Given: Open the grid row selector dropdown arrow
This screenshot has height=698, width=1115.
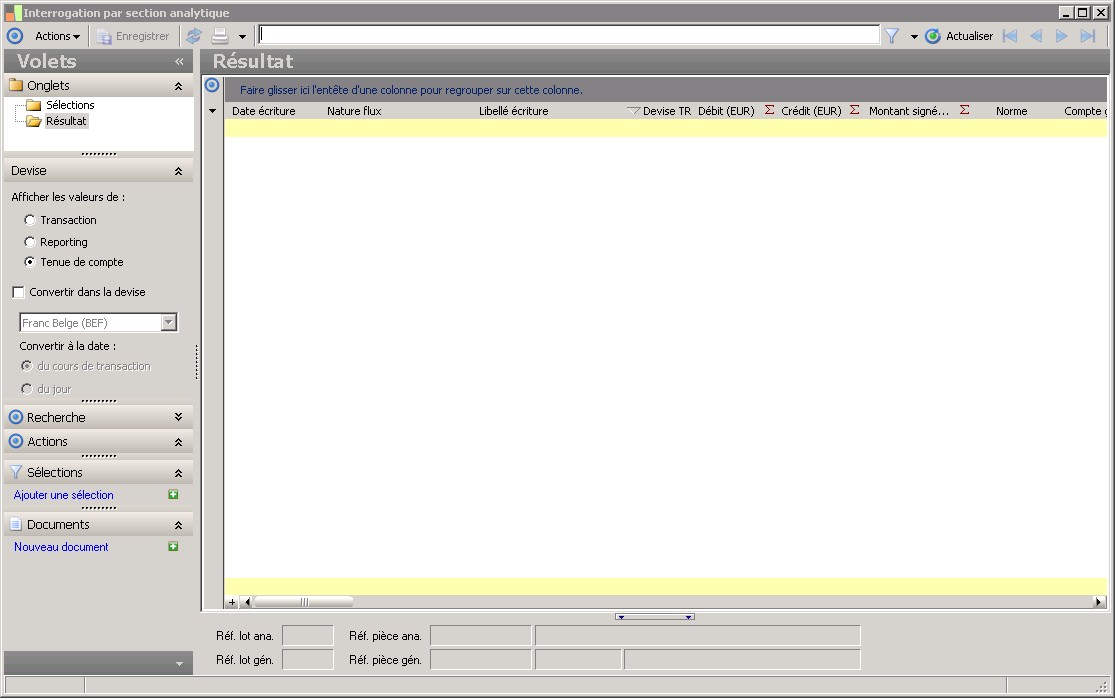Looking at the screenshot, I should (x=213, y=111).
